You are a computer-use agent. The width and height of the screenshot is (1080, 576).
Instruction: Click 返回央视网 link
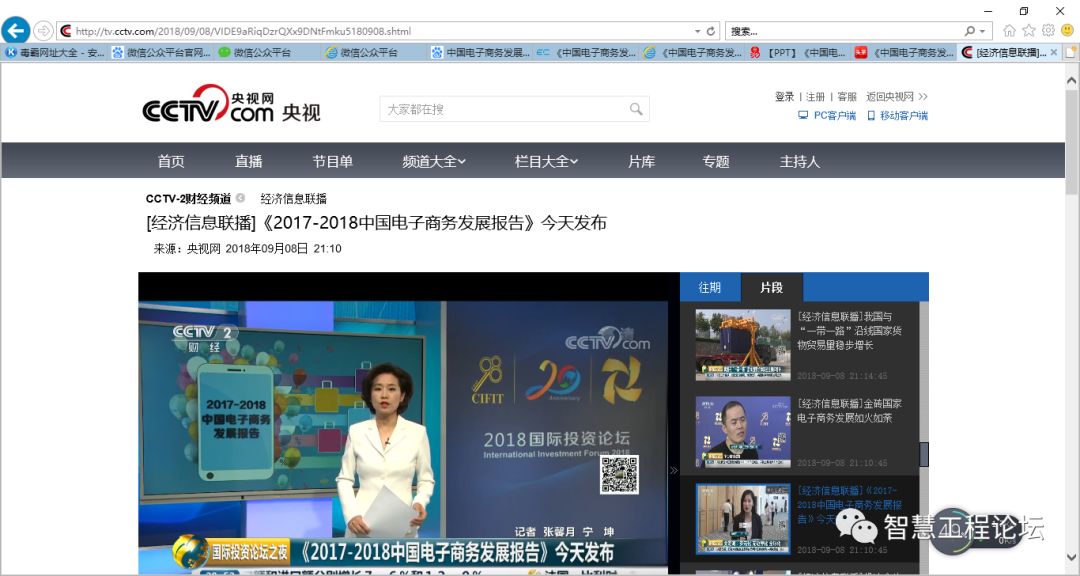897,96
